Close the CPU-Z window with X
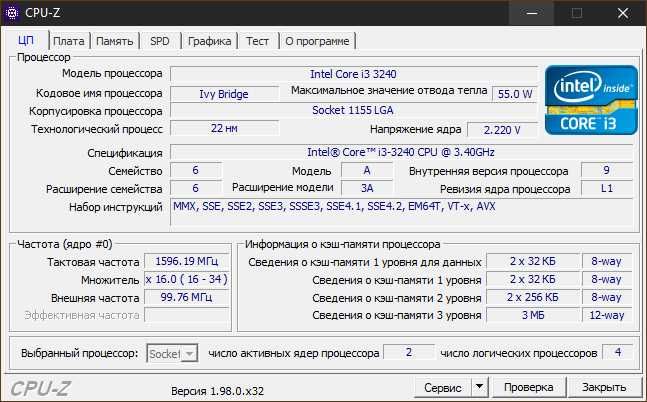 (x=623, y=13)
